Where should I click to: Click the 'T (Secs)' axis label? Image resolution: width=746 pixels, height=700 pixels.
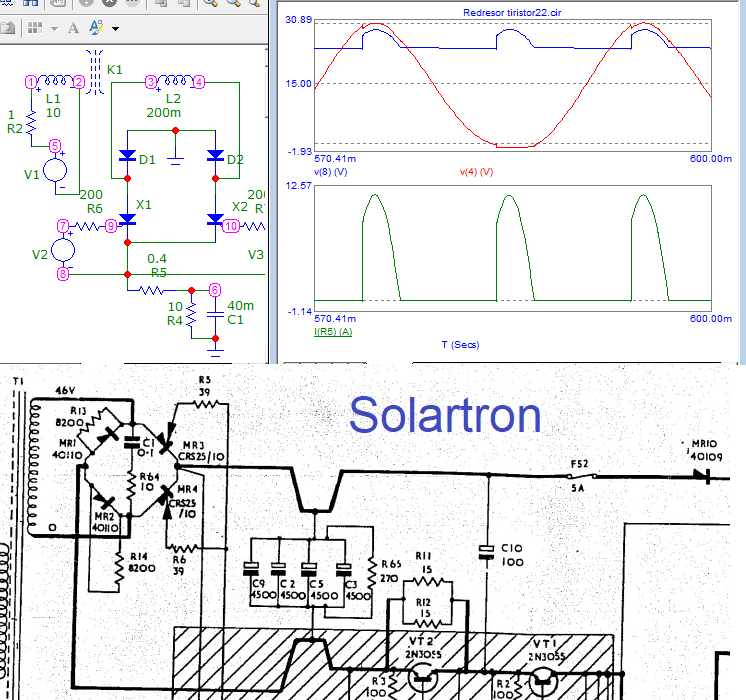[x=460, y=345]
